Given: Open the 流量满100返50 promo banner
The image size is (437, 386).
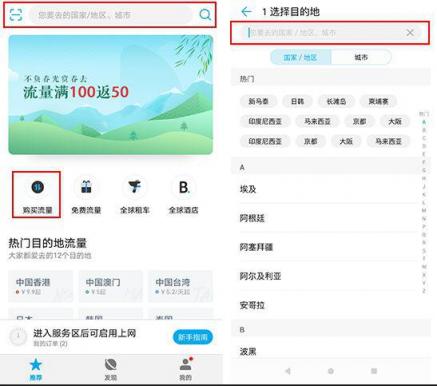Looking at the screenshot, I should coord(111,95).
